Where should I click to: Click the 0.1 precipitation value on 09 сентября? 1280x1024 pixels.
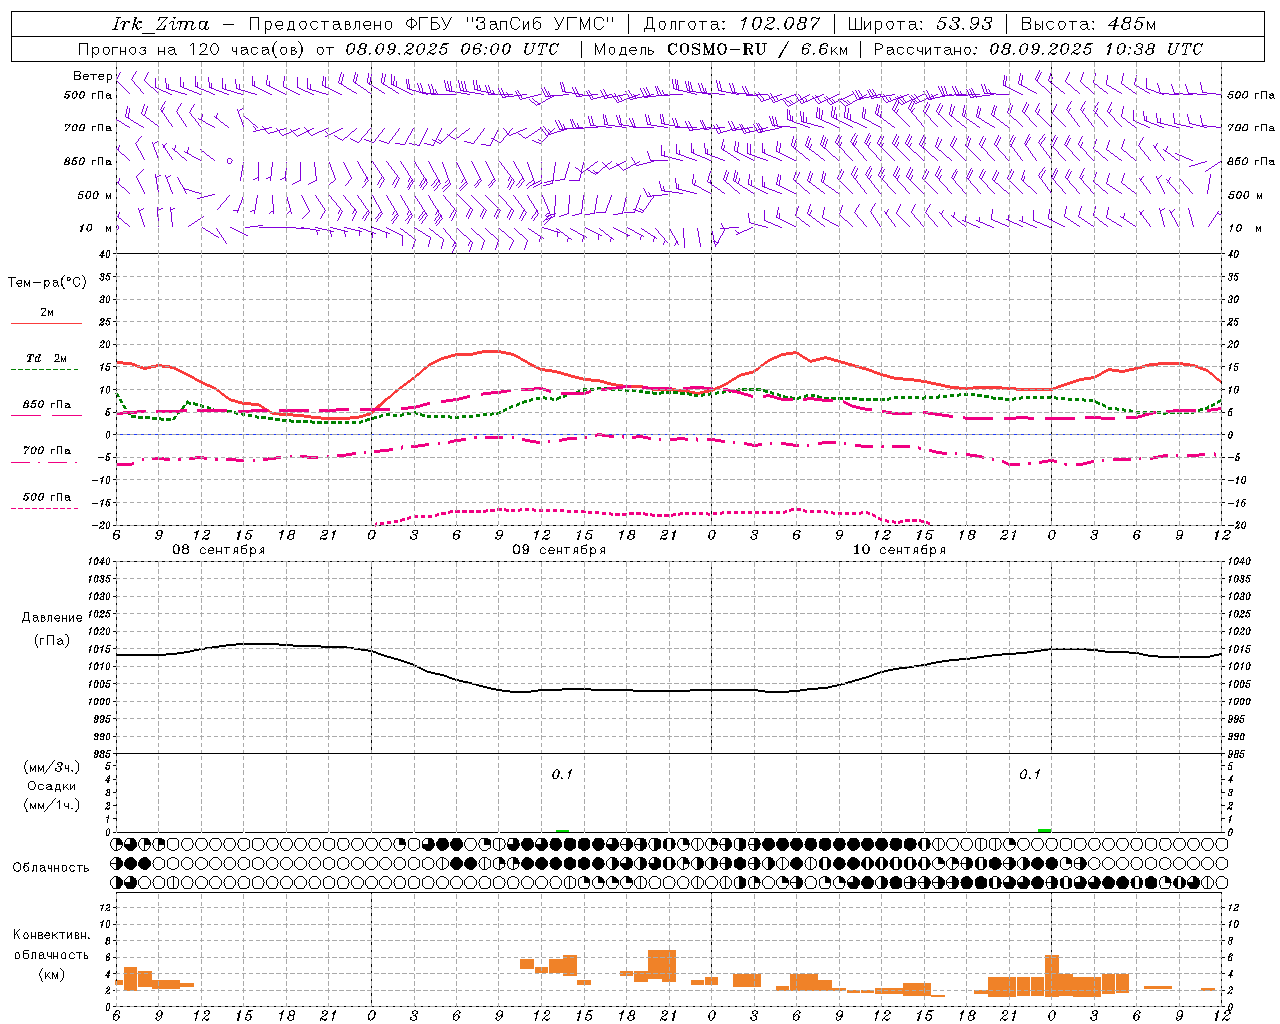(x=562, y=774)
